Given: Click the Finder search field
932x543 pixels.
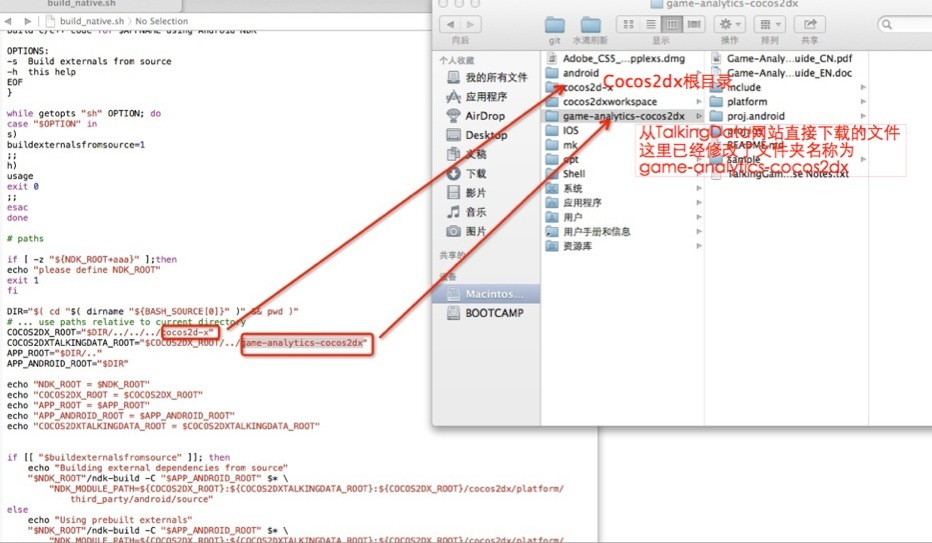Looking at the screenshot, I should point(906,24).
